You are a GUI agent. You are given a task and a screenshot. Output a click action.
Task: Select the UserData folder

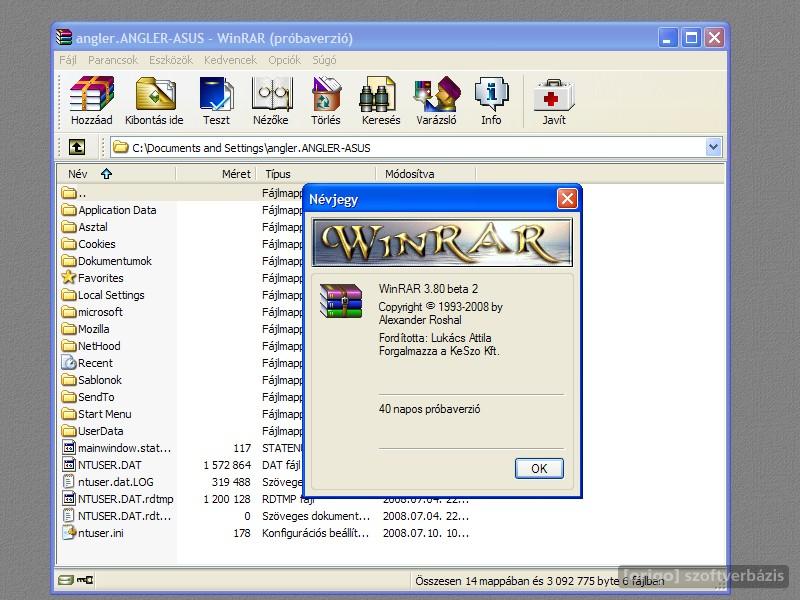92,431
